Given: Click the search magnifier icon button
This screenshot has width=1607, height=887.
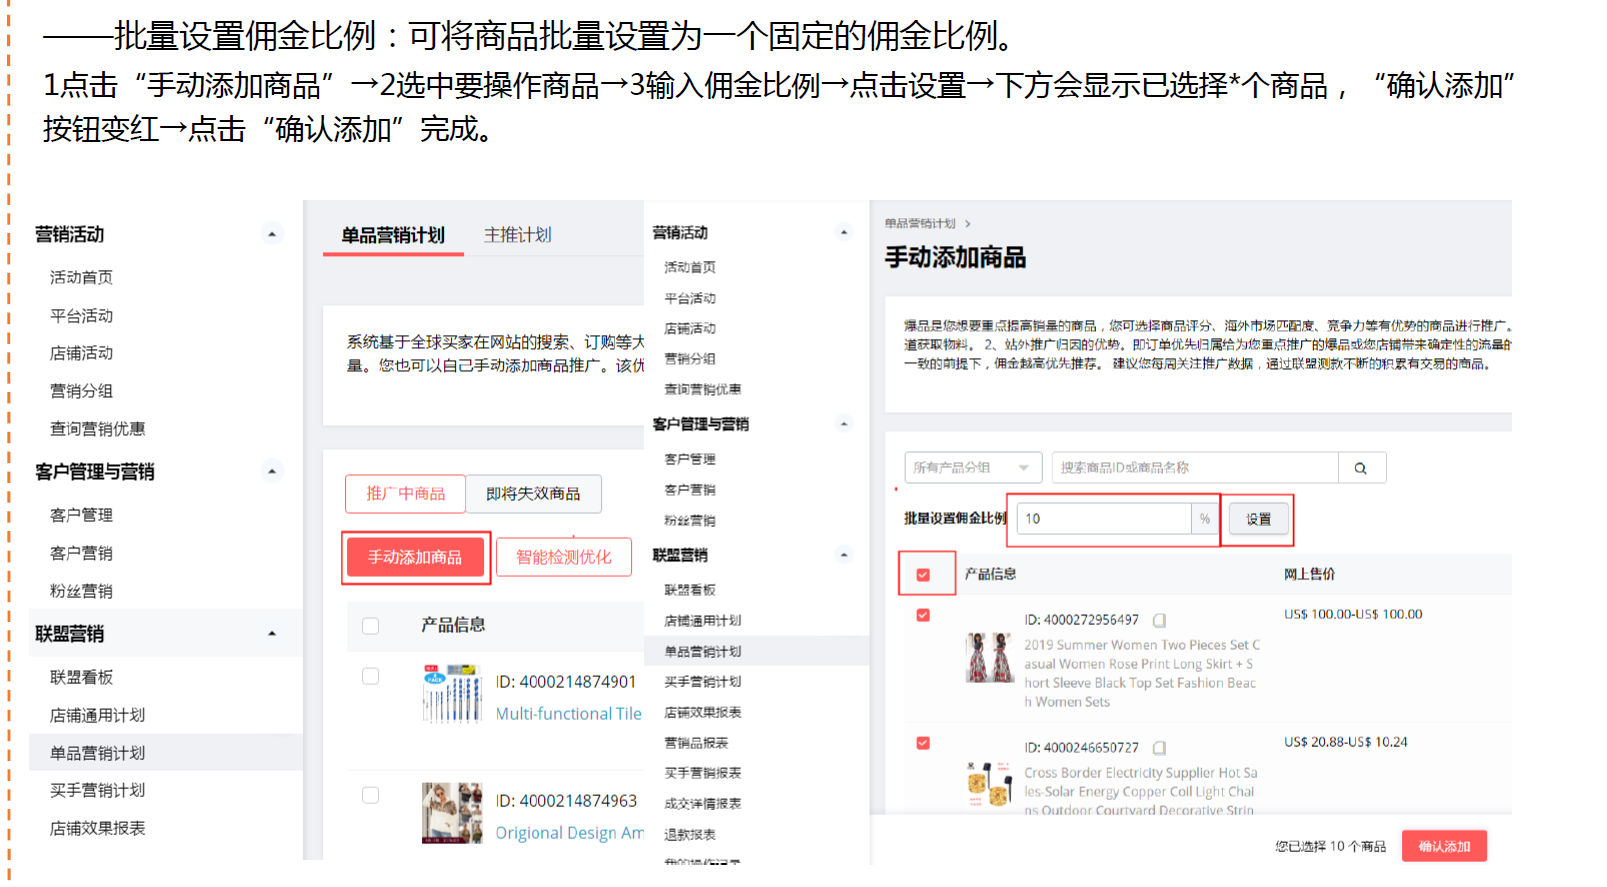Looking at the screenshot, I should pyautogui.click(x=1361, y=468).
